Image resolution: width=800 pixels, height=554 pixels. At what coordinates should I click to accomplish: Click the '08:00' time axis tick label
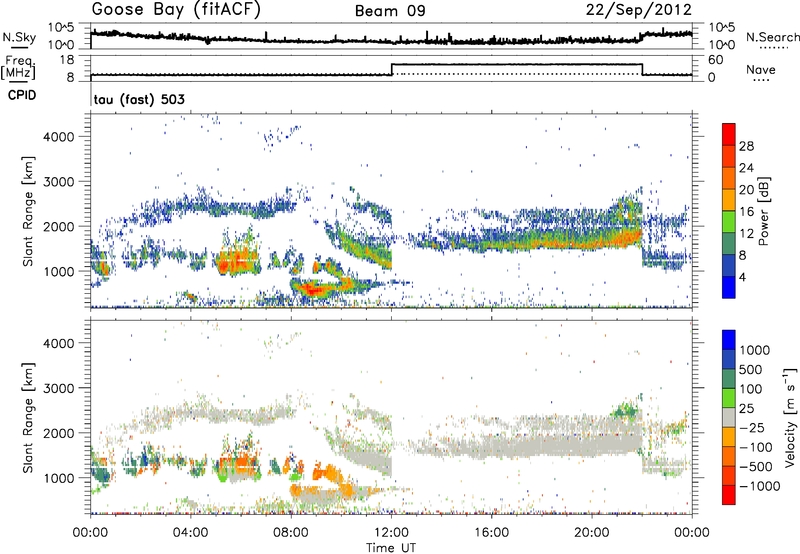click(x=291, y=533)
